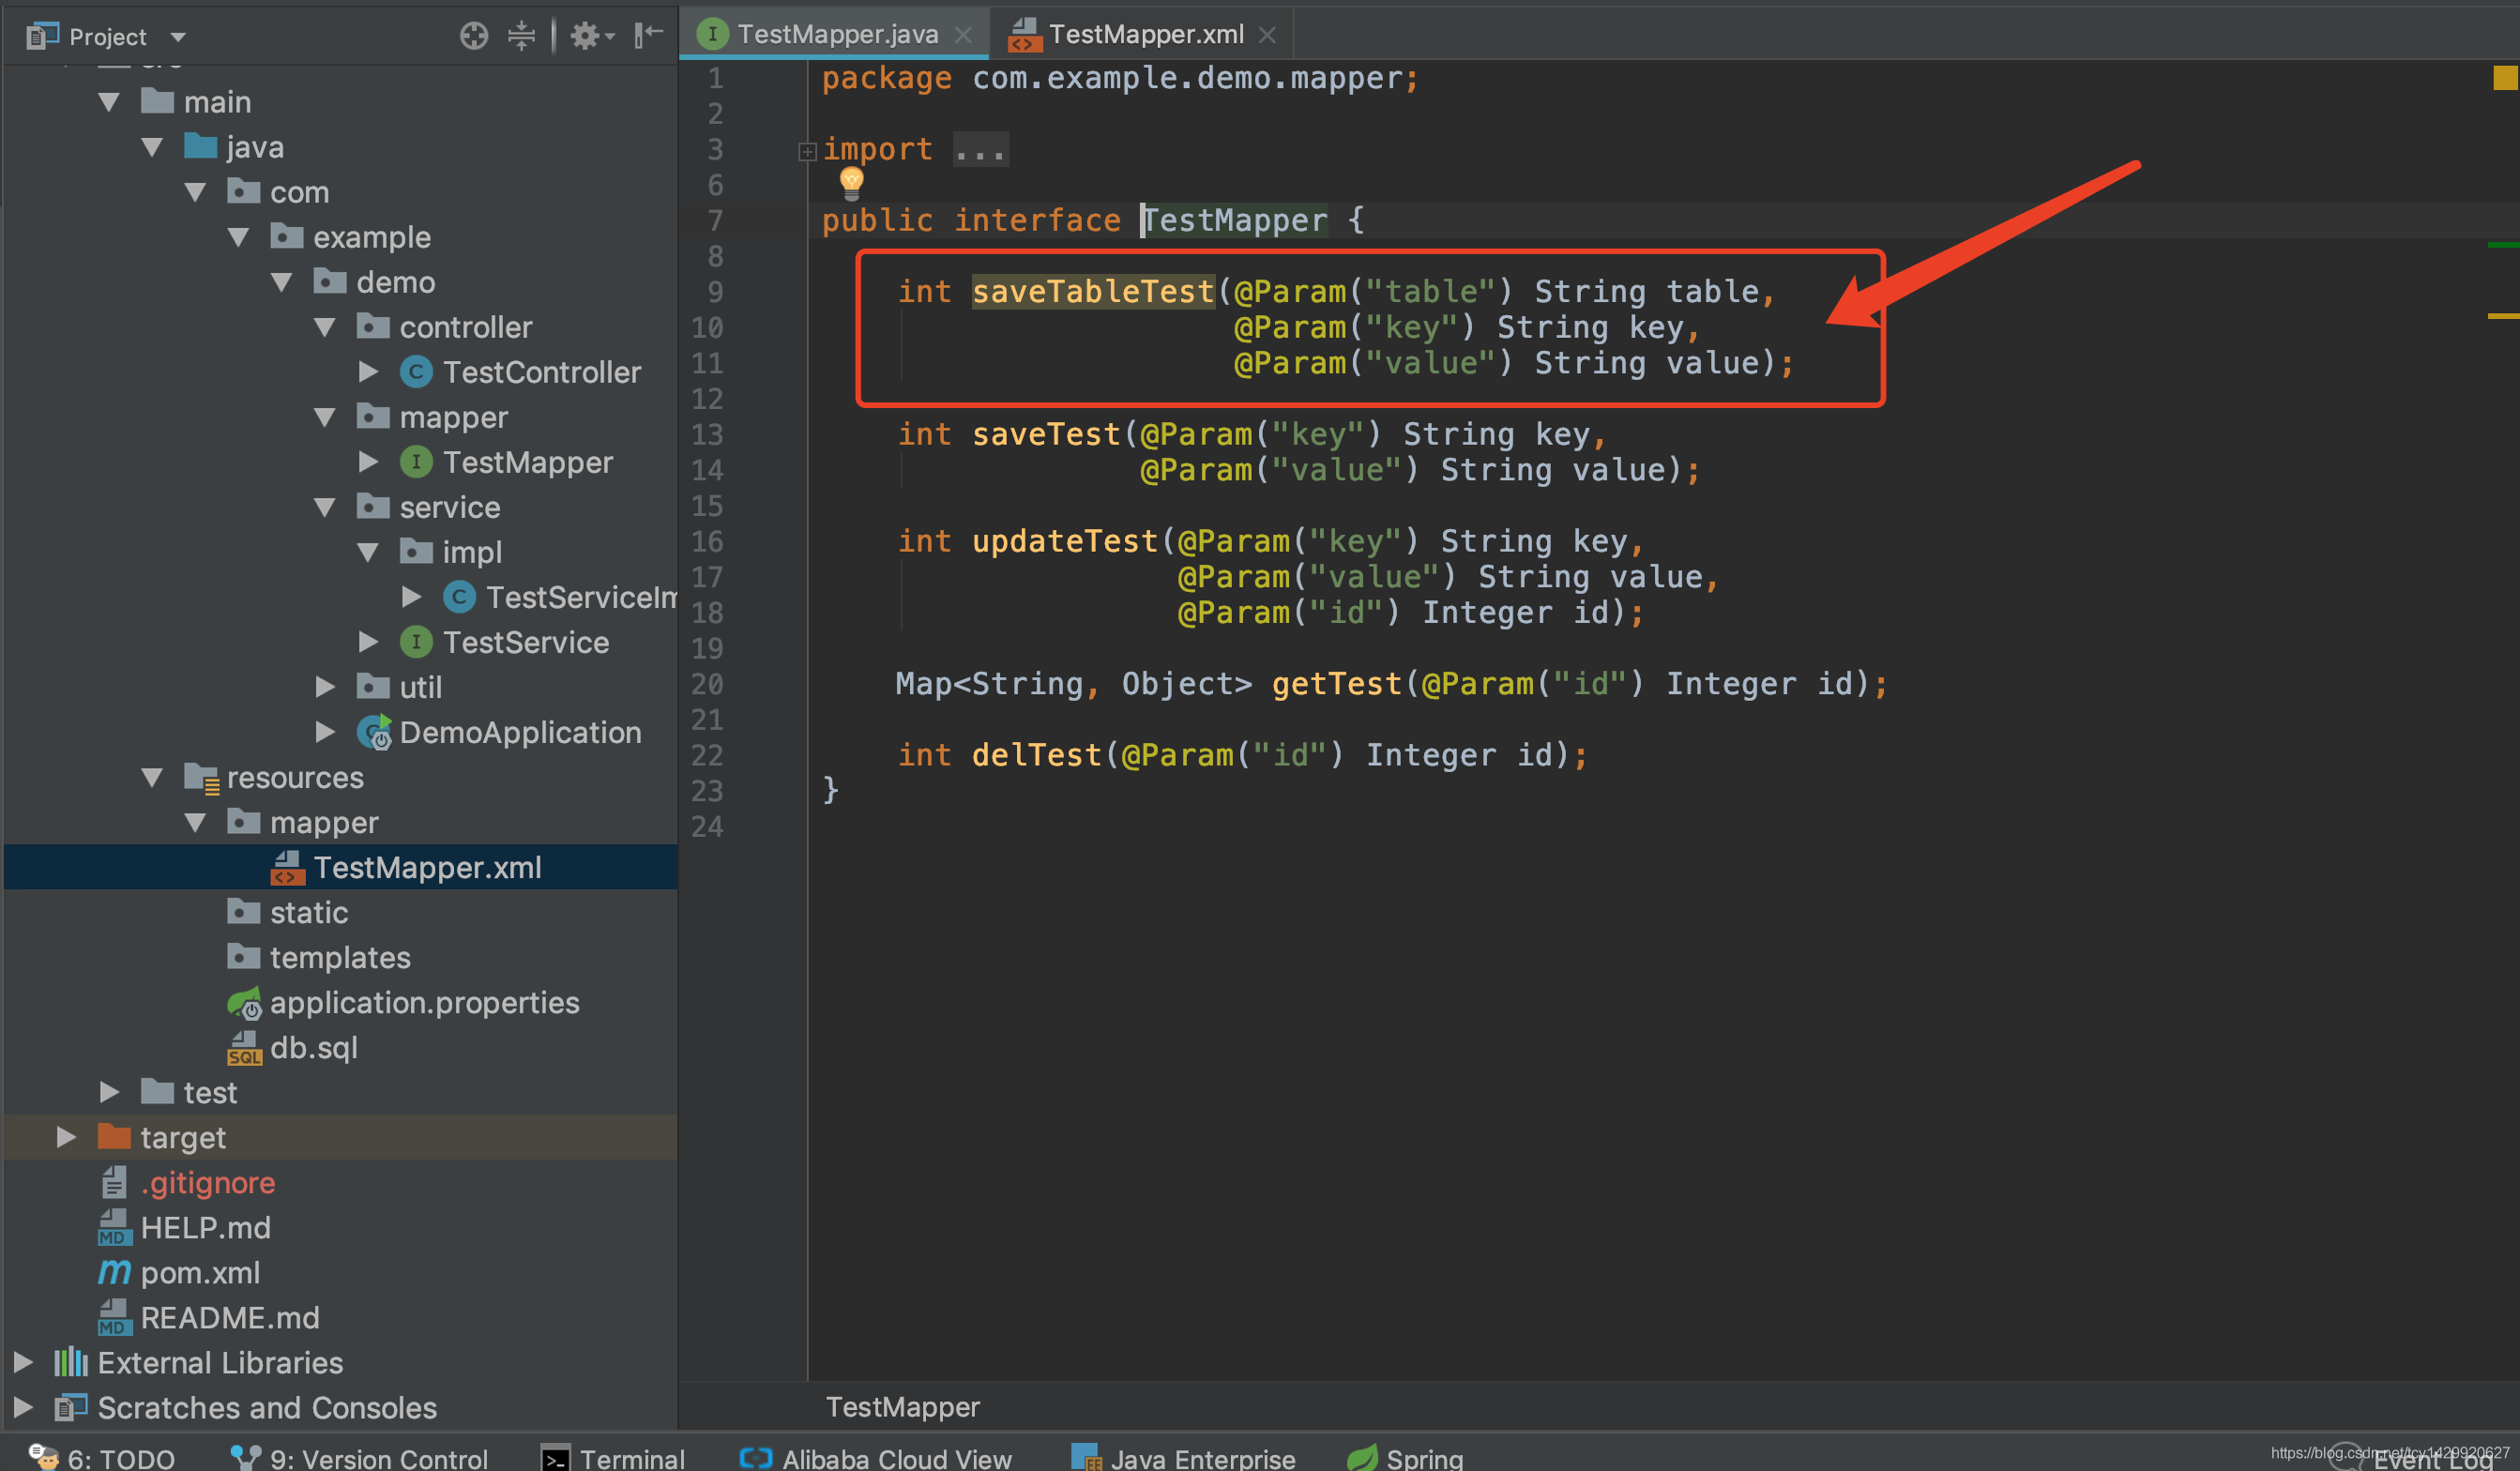Click the yellow inspection status indicator
The height and width of the screenshot is (1471, 2520).
2505,77
